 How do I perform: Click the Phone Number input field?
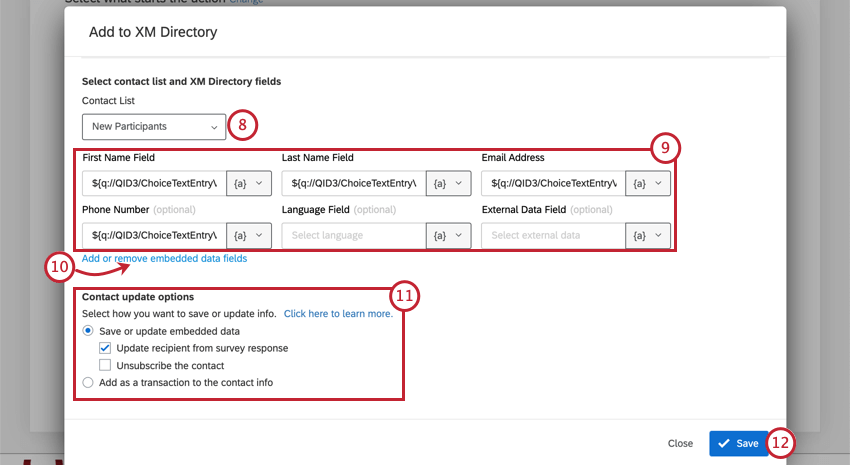pyautogui.click(x=154, y=235)
